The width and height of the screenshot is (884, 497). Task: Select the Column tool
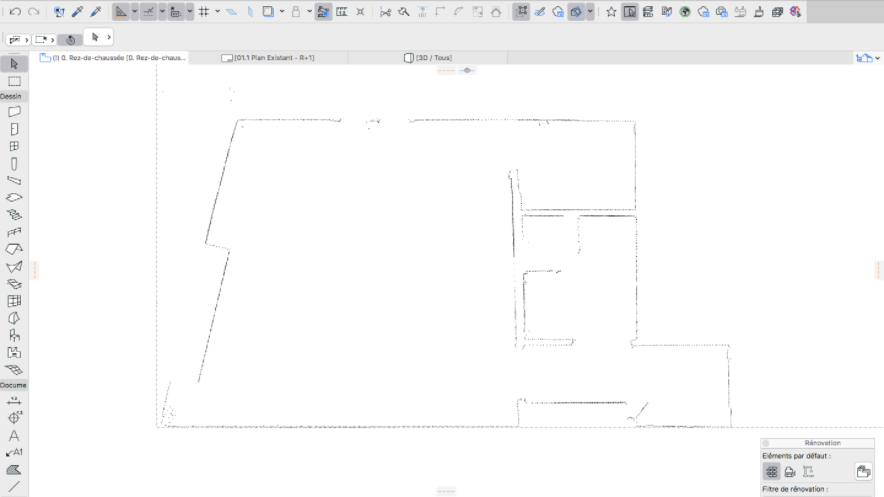coord(14,164)
